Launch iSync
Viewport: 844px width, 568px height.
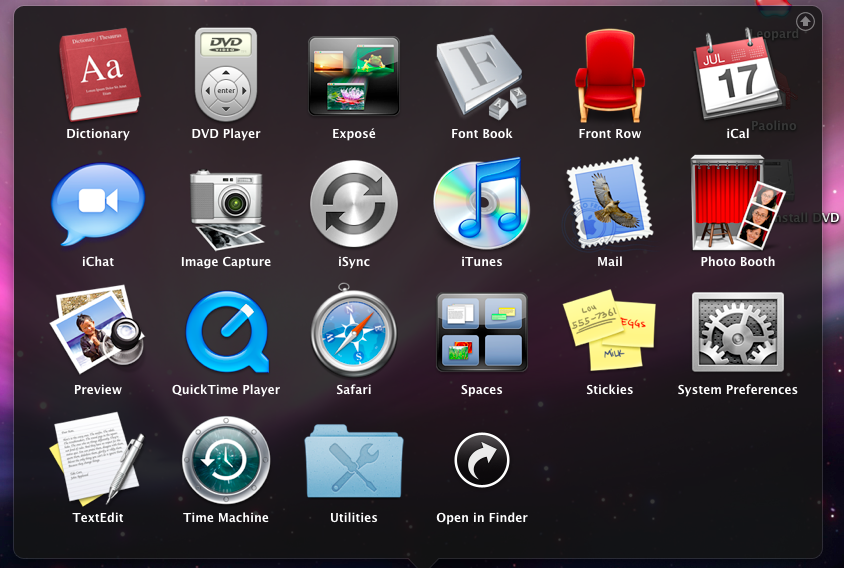click(x=354, y=204)
